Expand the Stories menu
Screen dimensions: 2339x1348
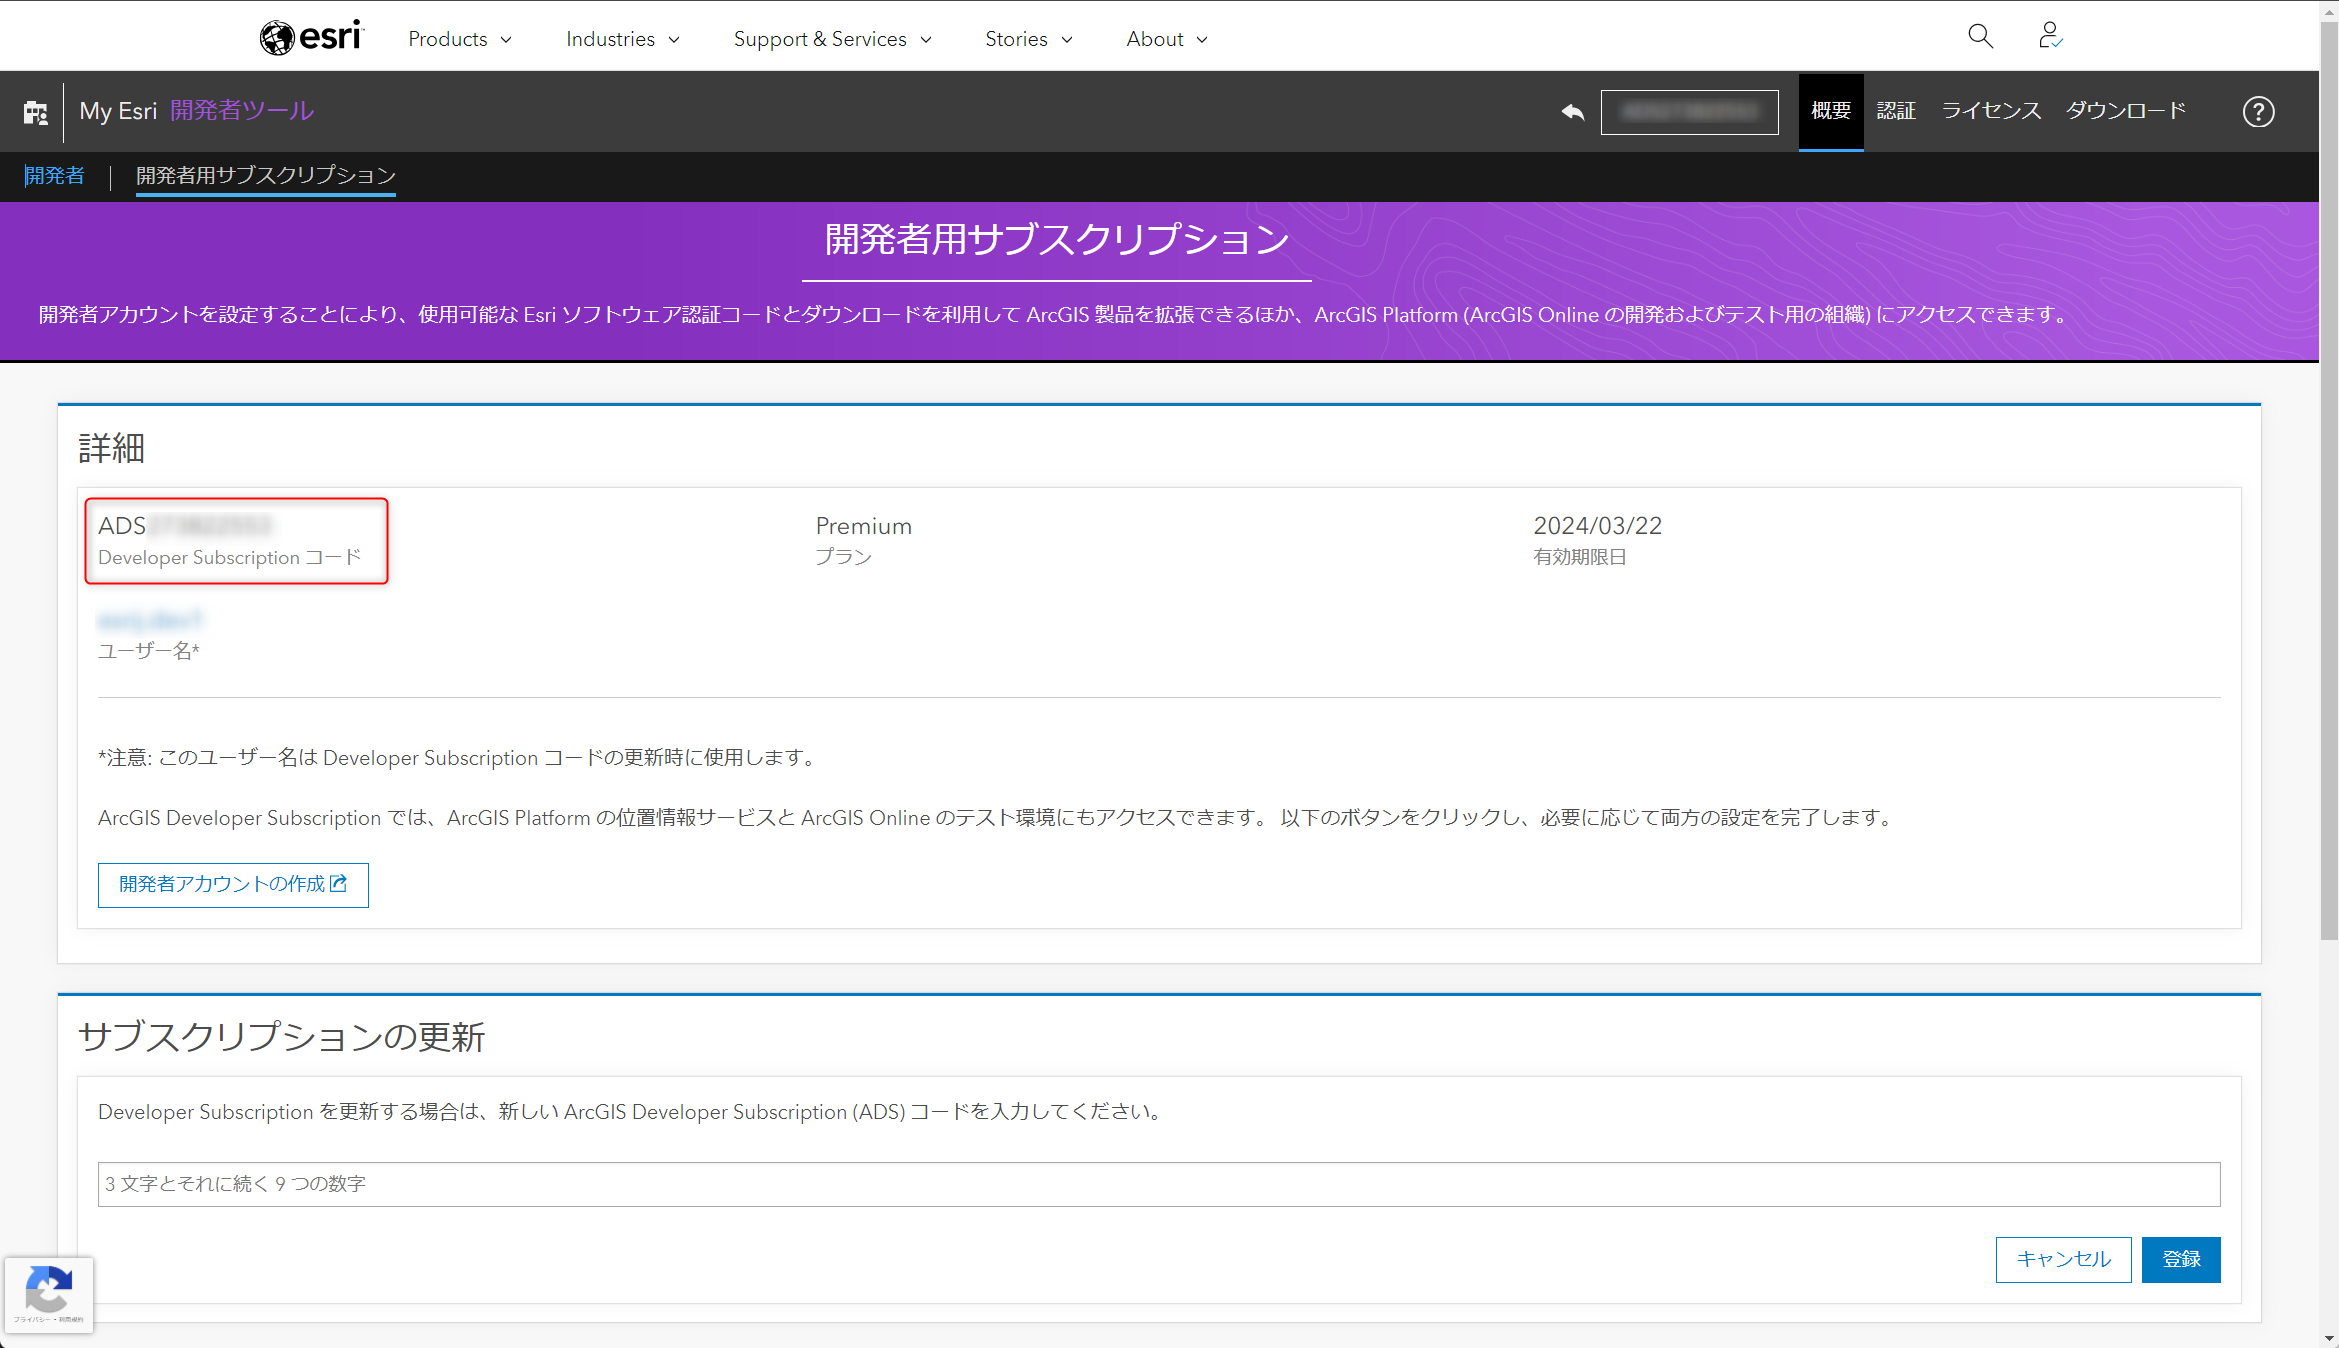1029,39
